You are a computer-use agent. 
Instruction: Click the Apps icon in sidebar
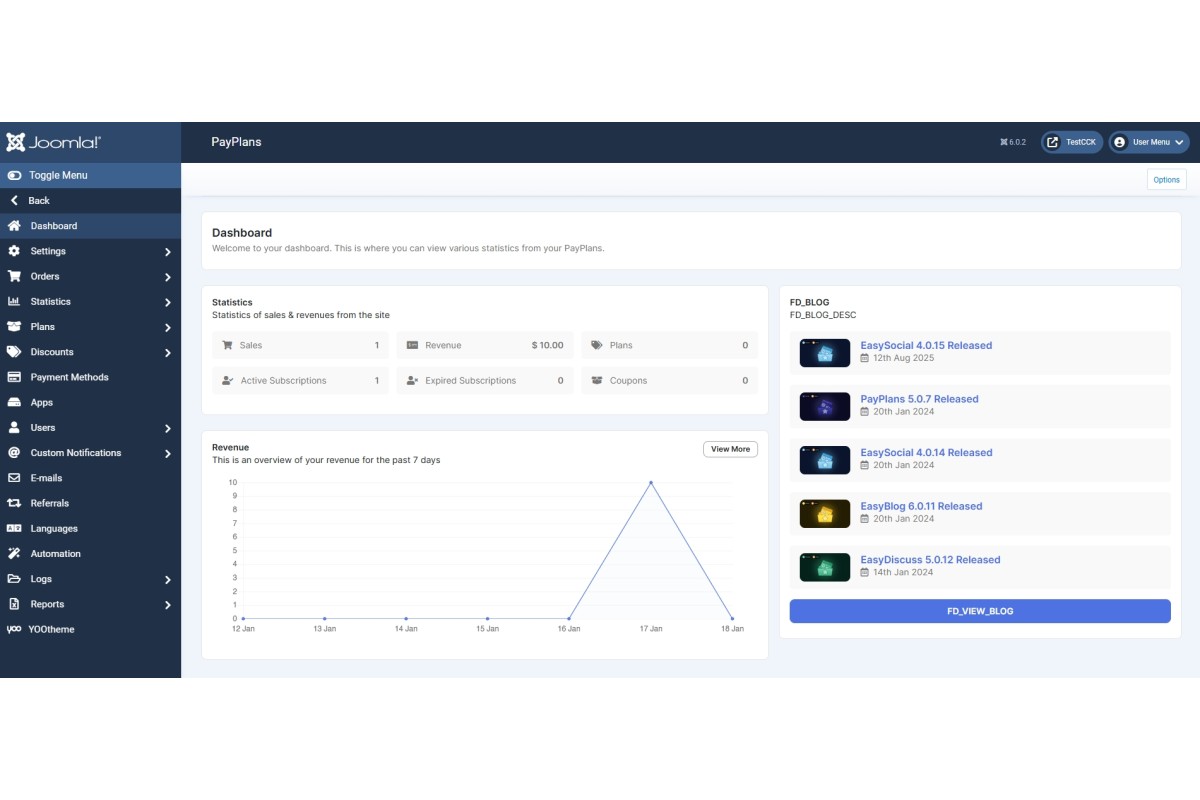point(14,402)
